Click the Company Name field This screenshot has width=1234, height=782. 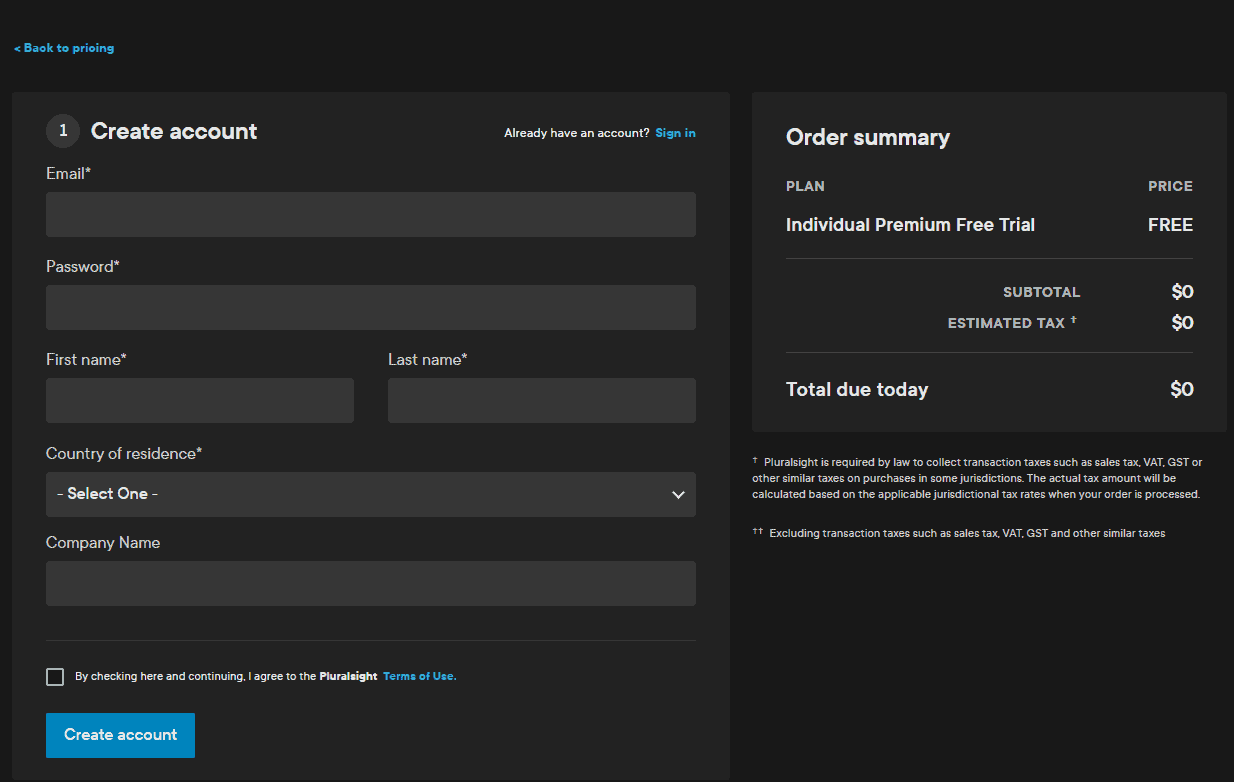[x=370, y=583]
